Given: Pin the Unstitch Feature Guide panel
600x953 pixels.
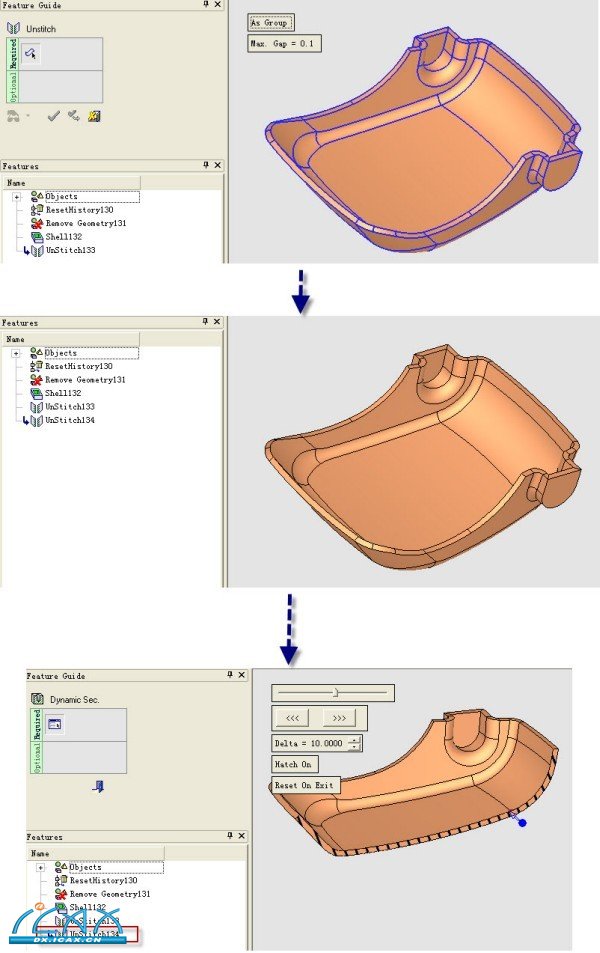Looking at the screenshot, I should click(205, 4).
